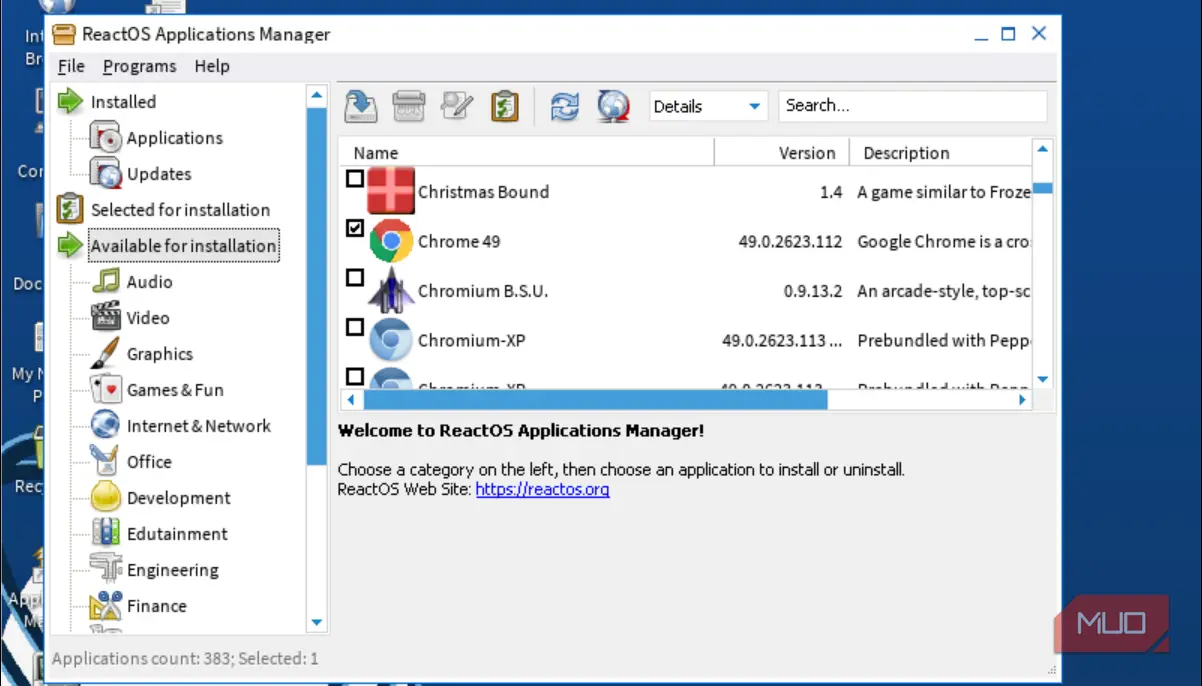
Task: Click the Finance category icon
Action: (105, 605)
